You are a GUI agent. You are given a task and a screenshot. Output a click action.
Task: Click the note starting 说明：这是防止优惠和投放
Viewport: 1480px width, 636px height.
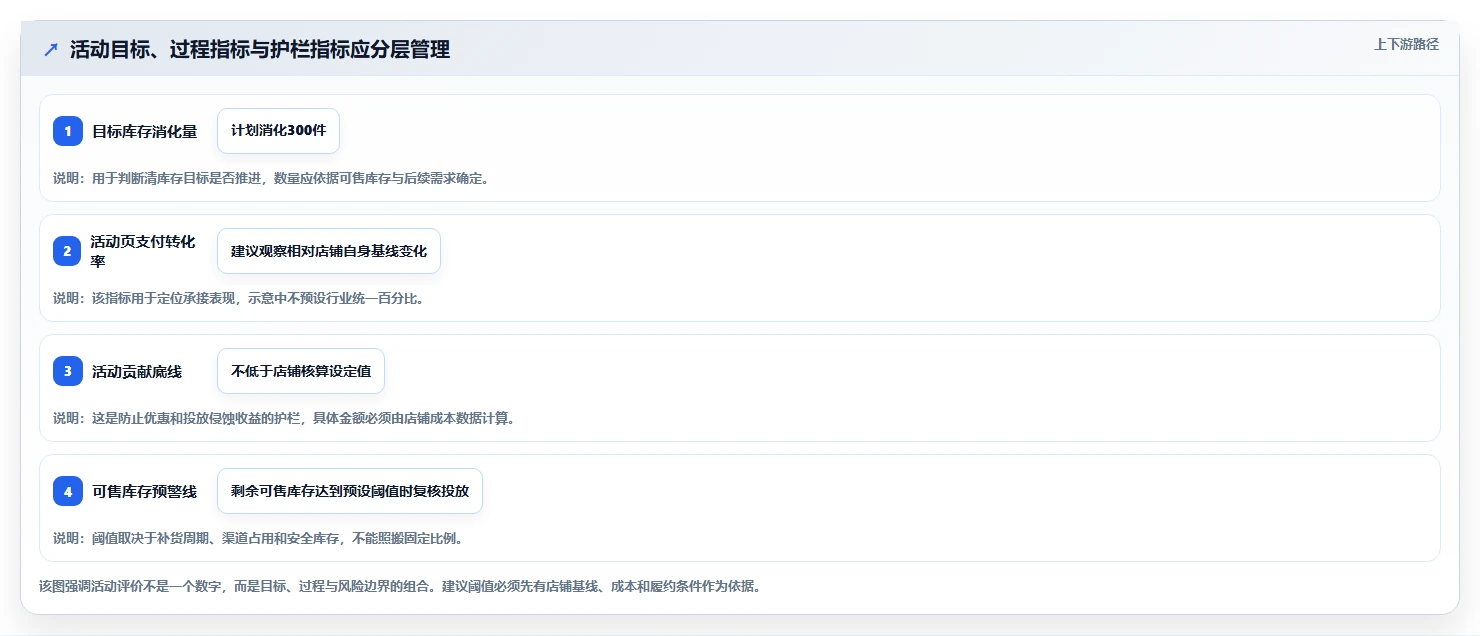tap(285, 418)
